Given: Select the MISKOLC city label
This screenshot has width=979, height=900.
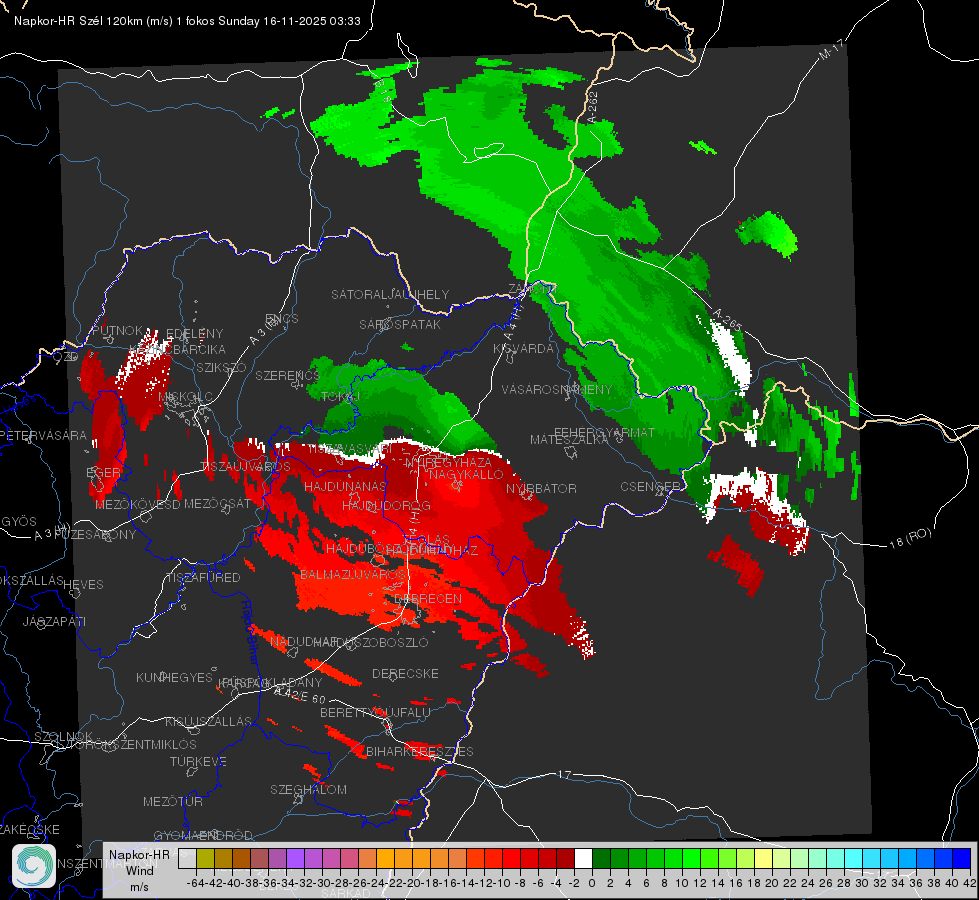Looking at the screenshot, I should click(185, 397).
